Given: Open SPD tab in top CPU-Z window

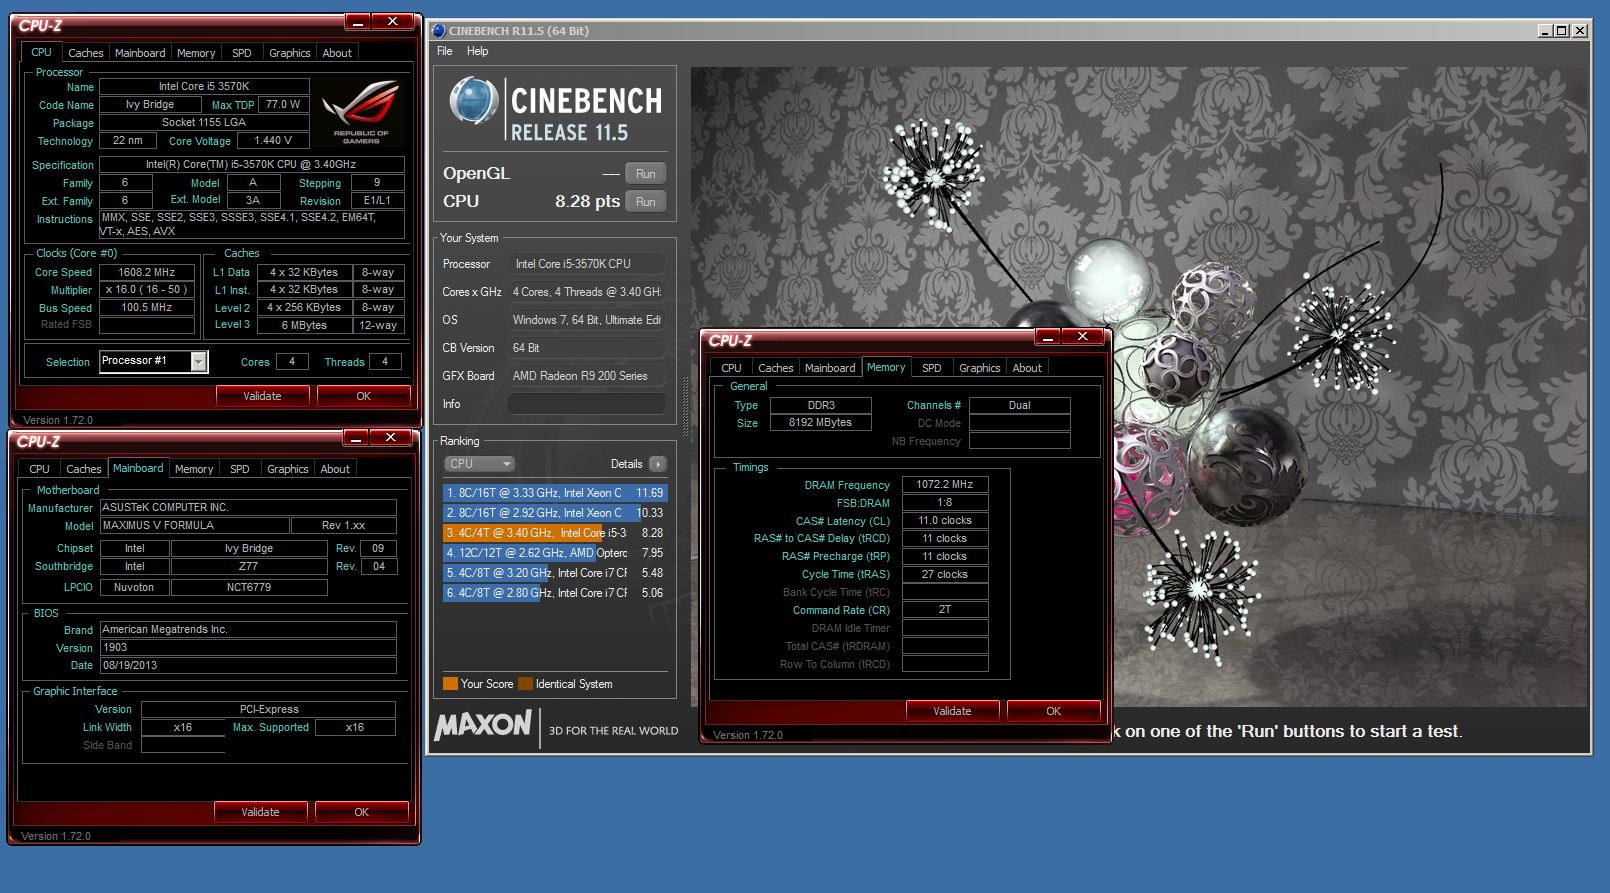Looking at the screenshot, I should [242, 53].
